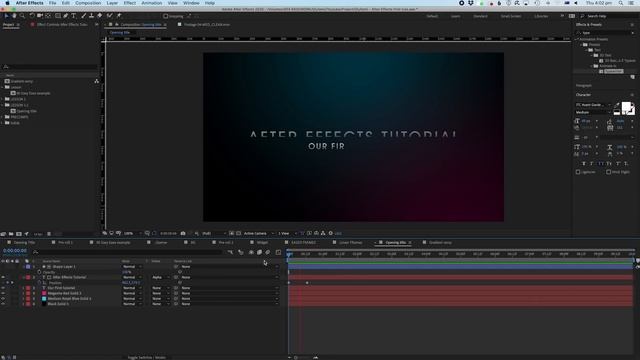Click the current time indicator in timeline
Image resolution: width=640 pixels, height=360 pixels.
click(289, 254)
